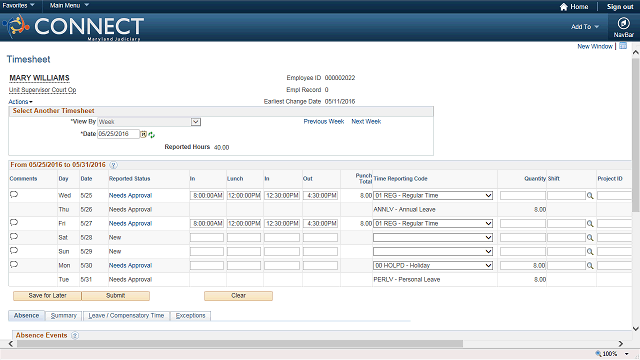
Task: Open the NavBar compass icon
Action: [x=623, y=23]
